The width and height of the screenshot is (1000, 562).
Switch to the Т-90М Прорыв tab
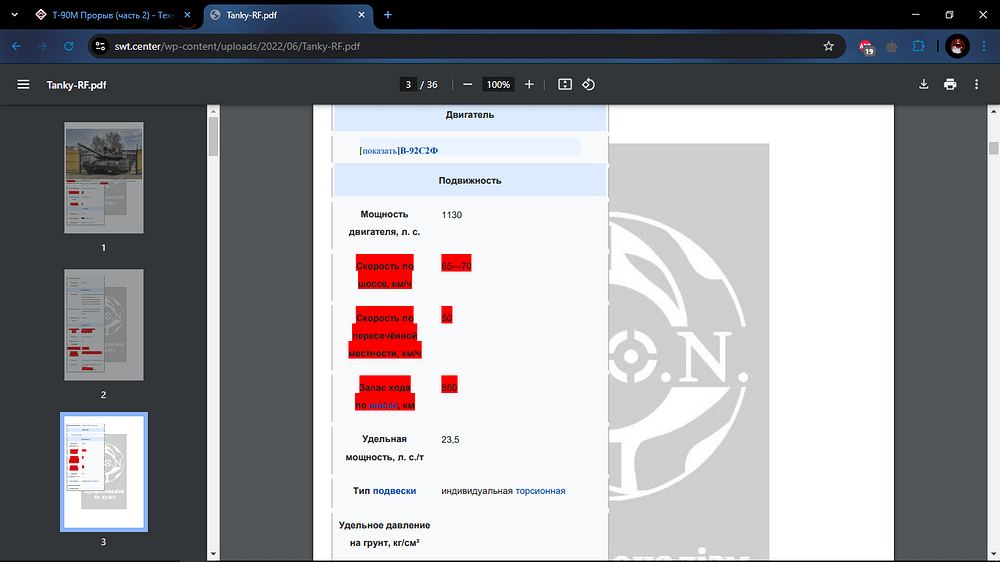point(113,15)
